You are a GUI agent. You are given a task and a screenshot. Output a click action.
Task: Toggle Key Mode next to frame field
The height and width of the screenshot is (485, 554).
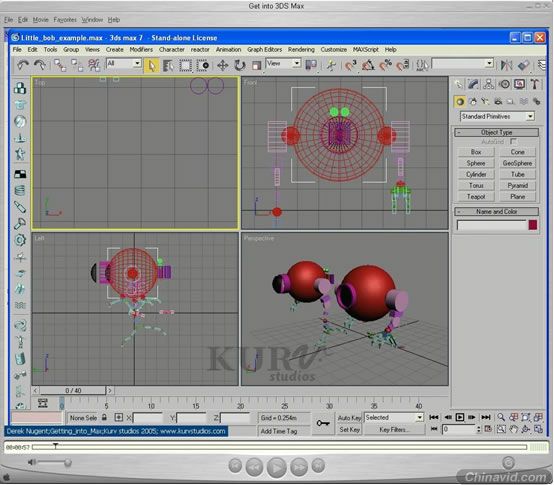point(434,429)
